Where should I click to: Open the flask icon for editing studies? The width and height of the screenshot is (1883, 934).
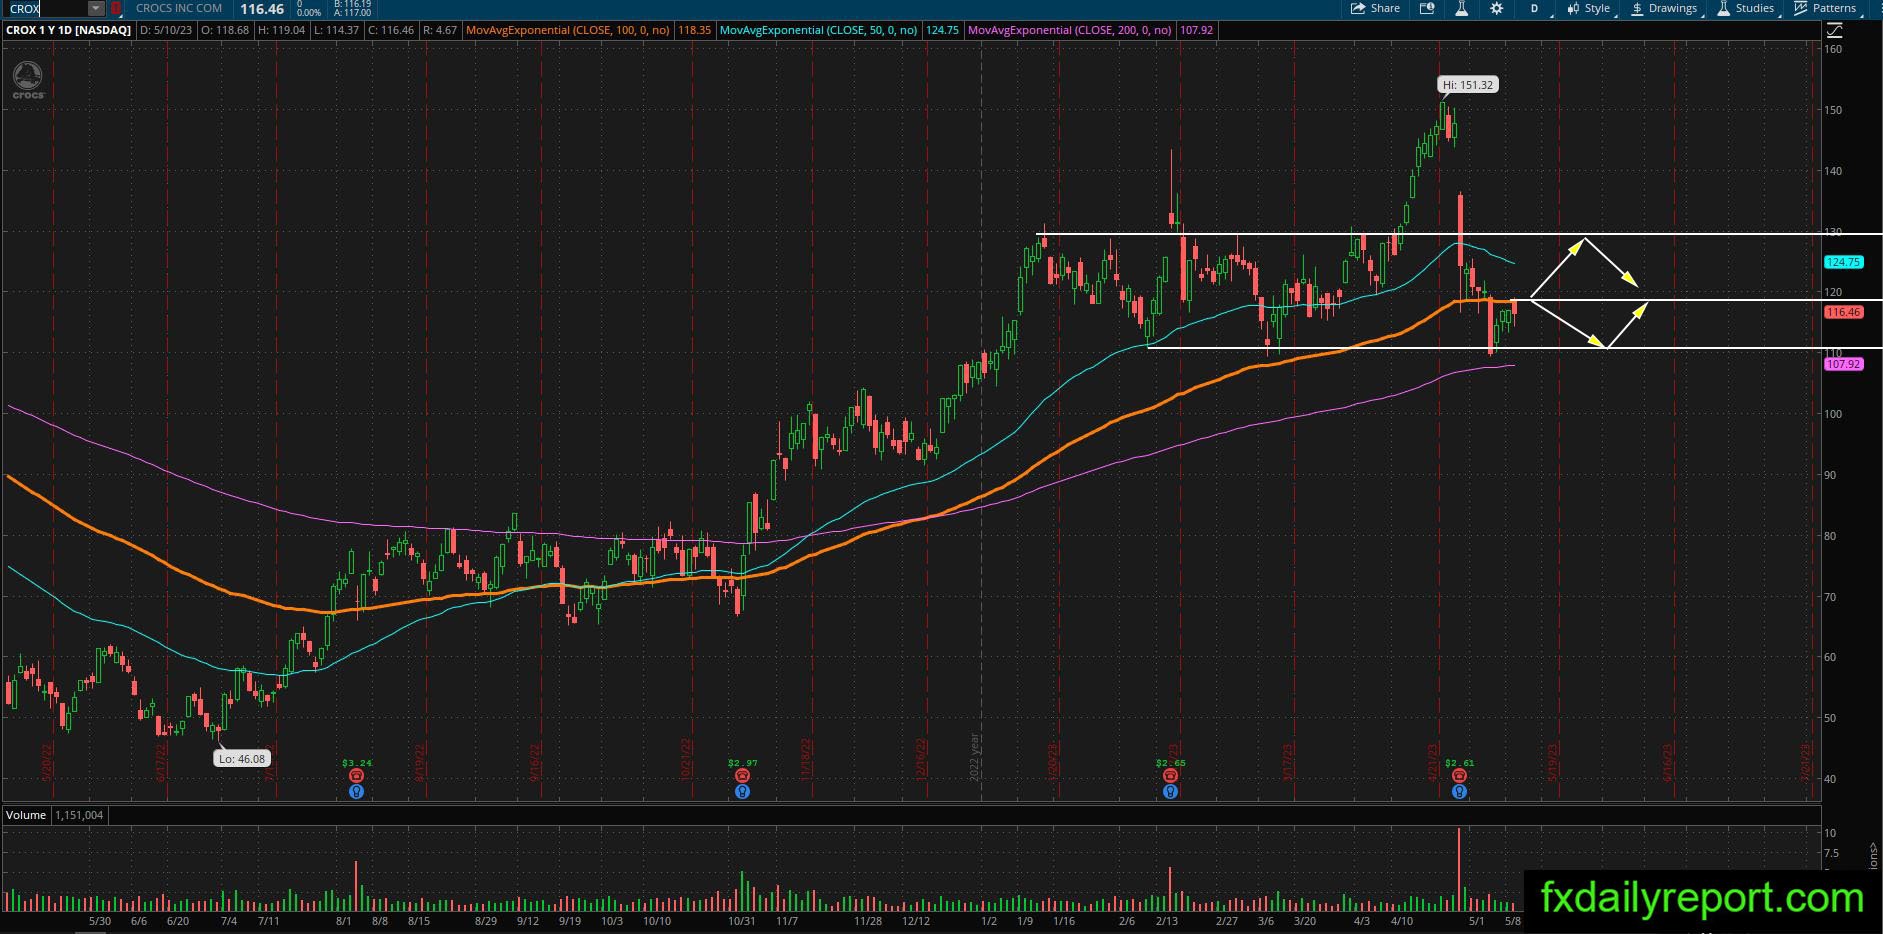coord(1461,8)
